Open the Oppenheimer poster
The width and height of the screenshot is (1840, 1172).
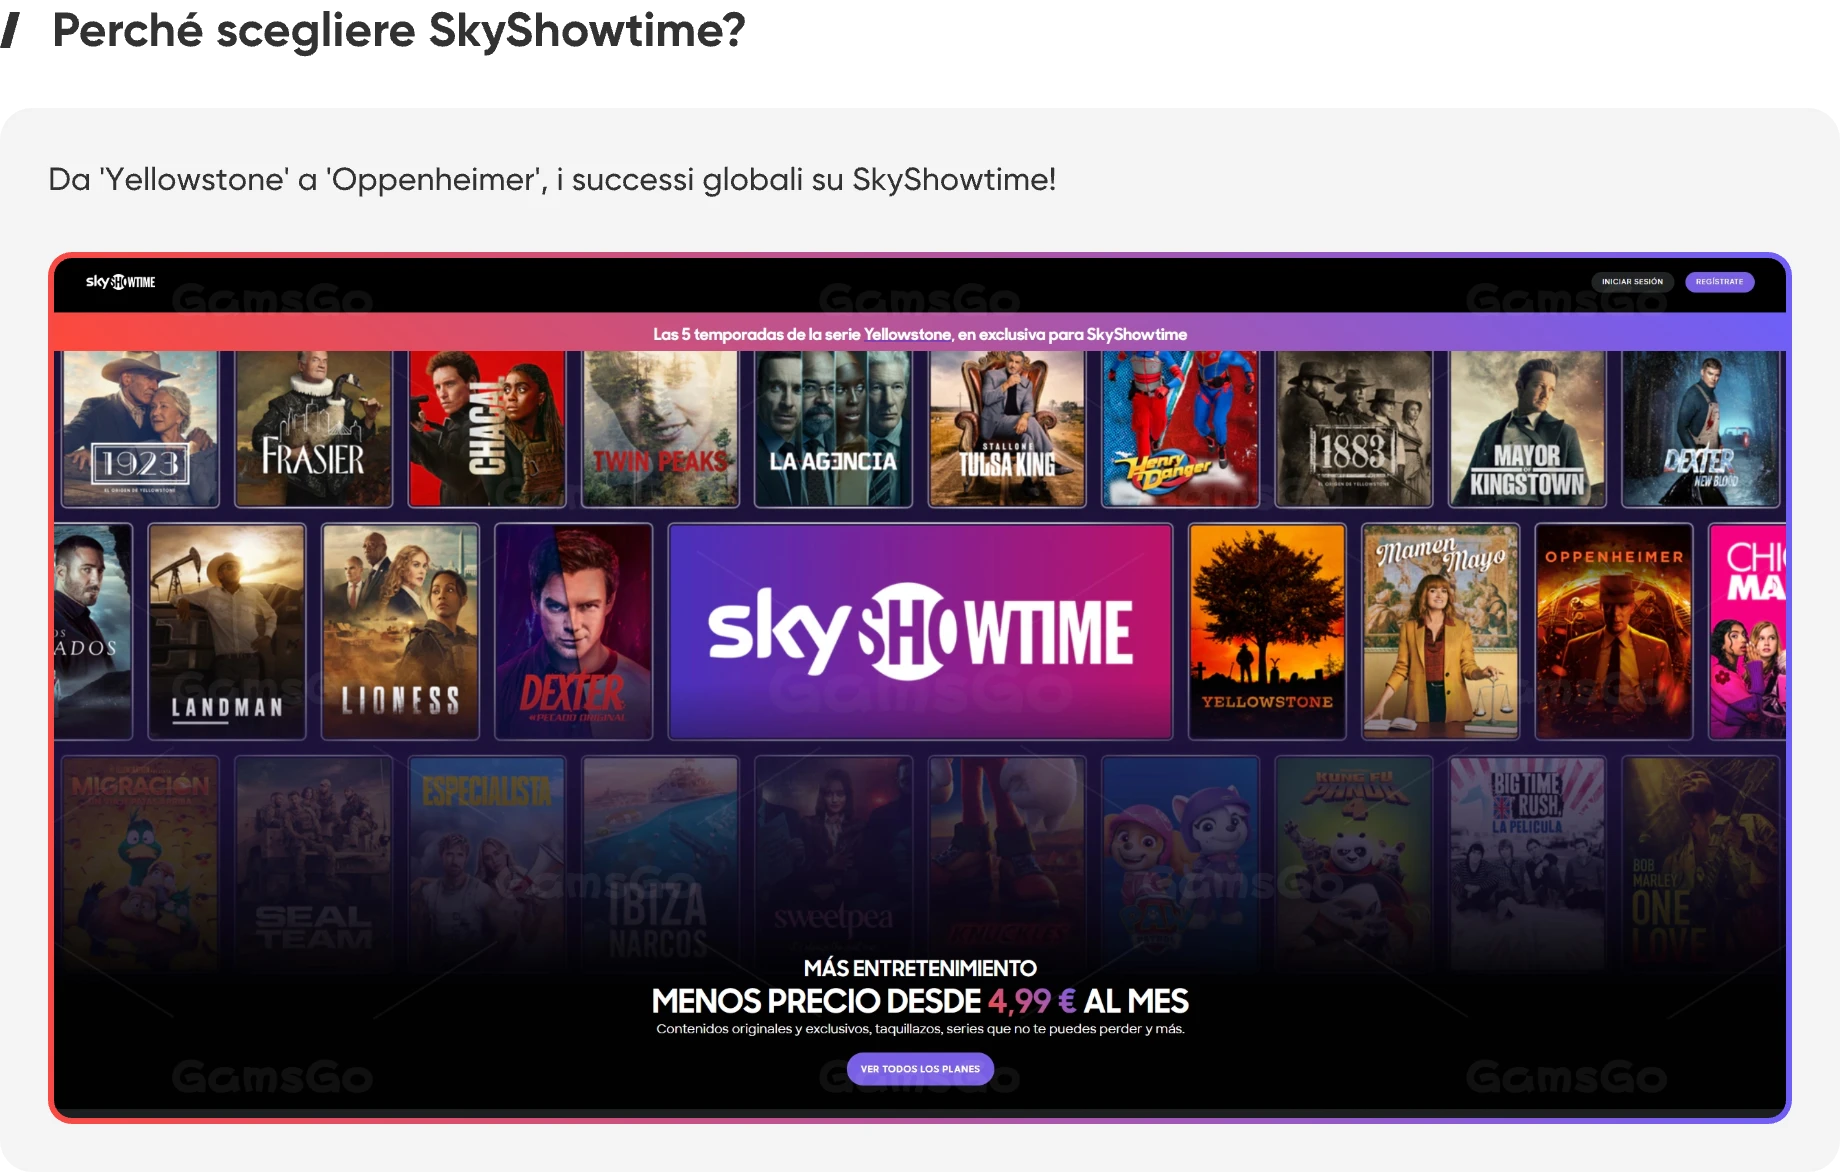(1614, 632)
